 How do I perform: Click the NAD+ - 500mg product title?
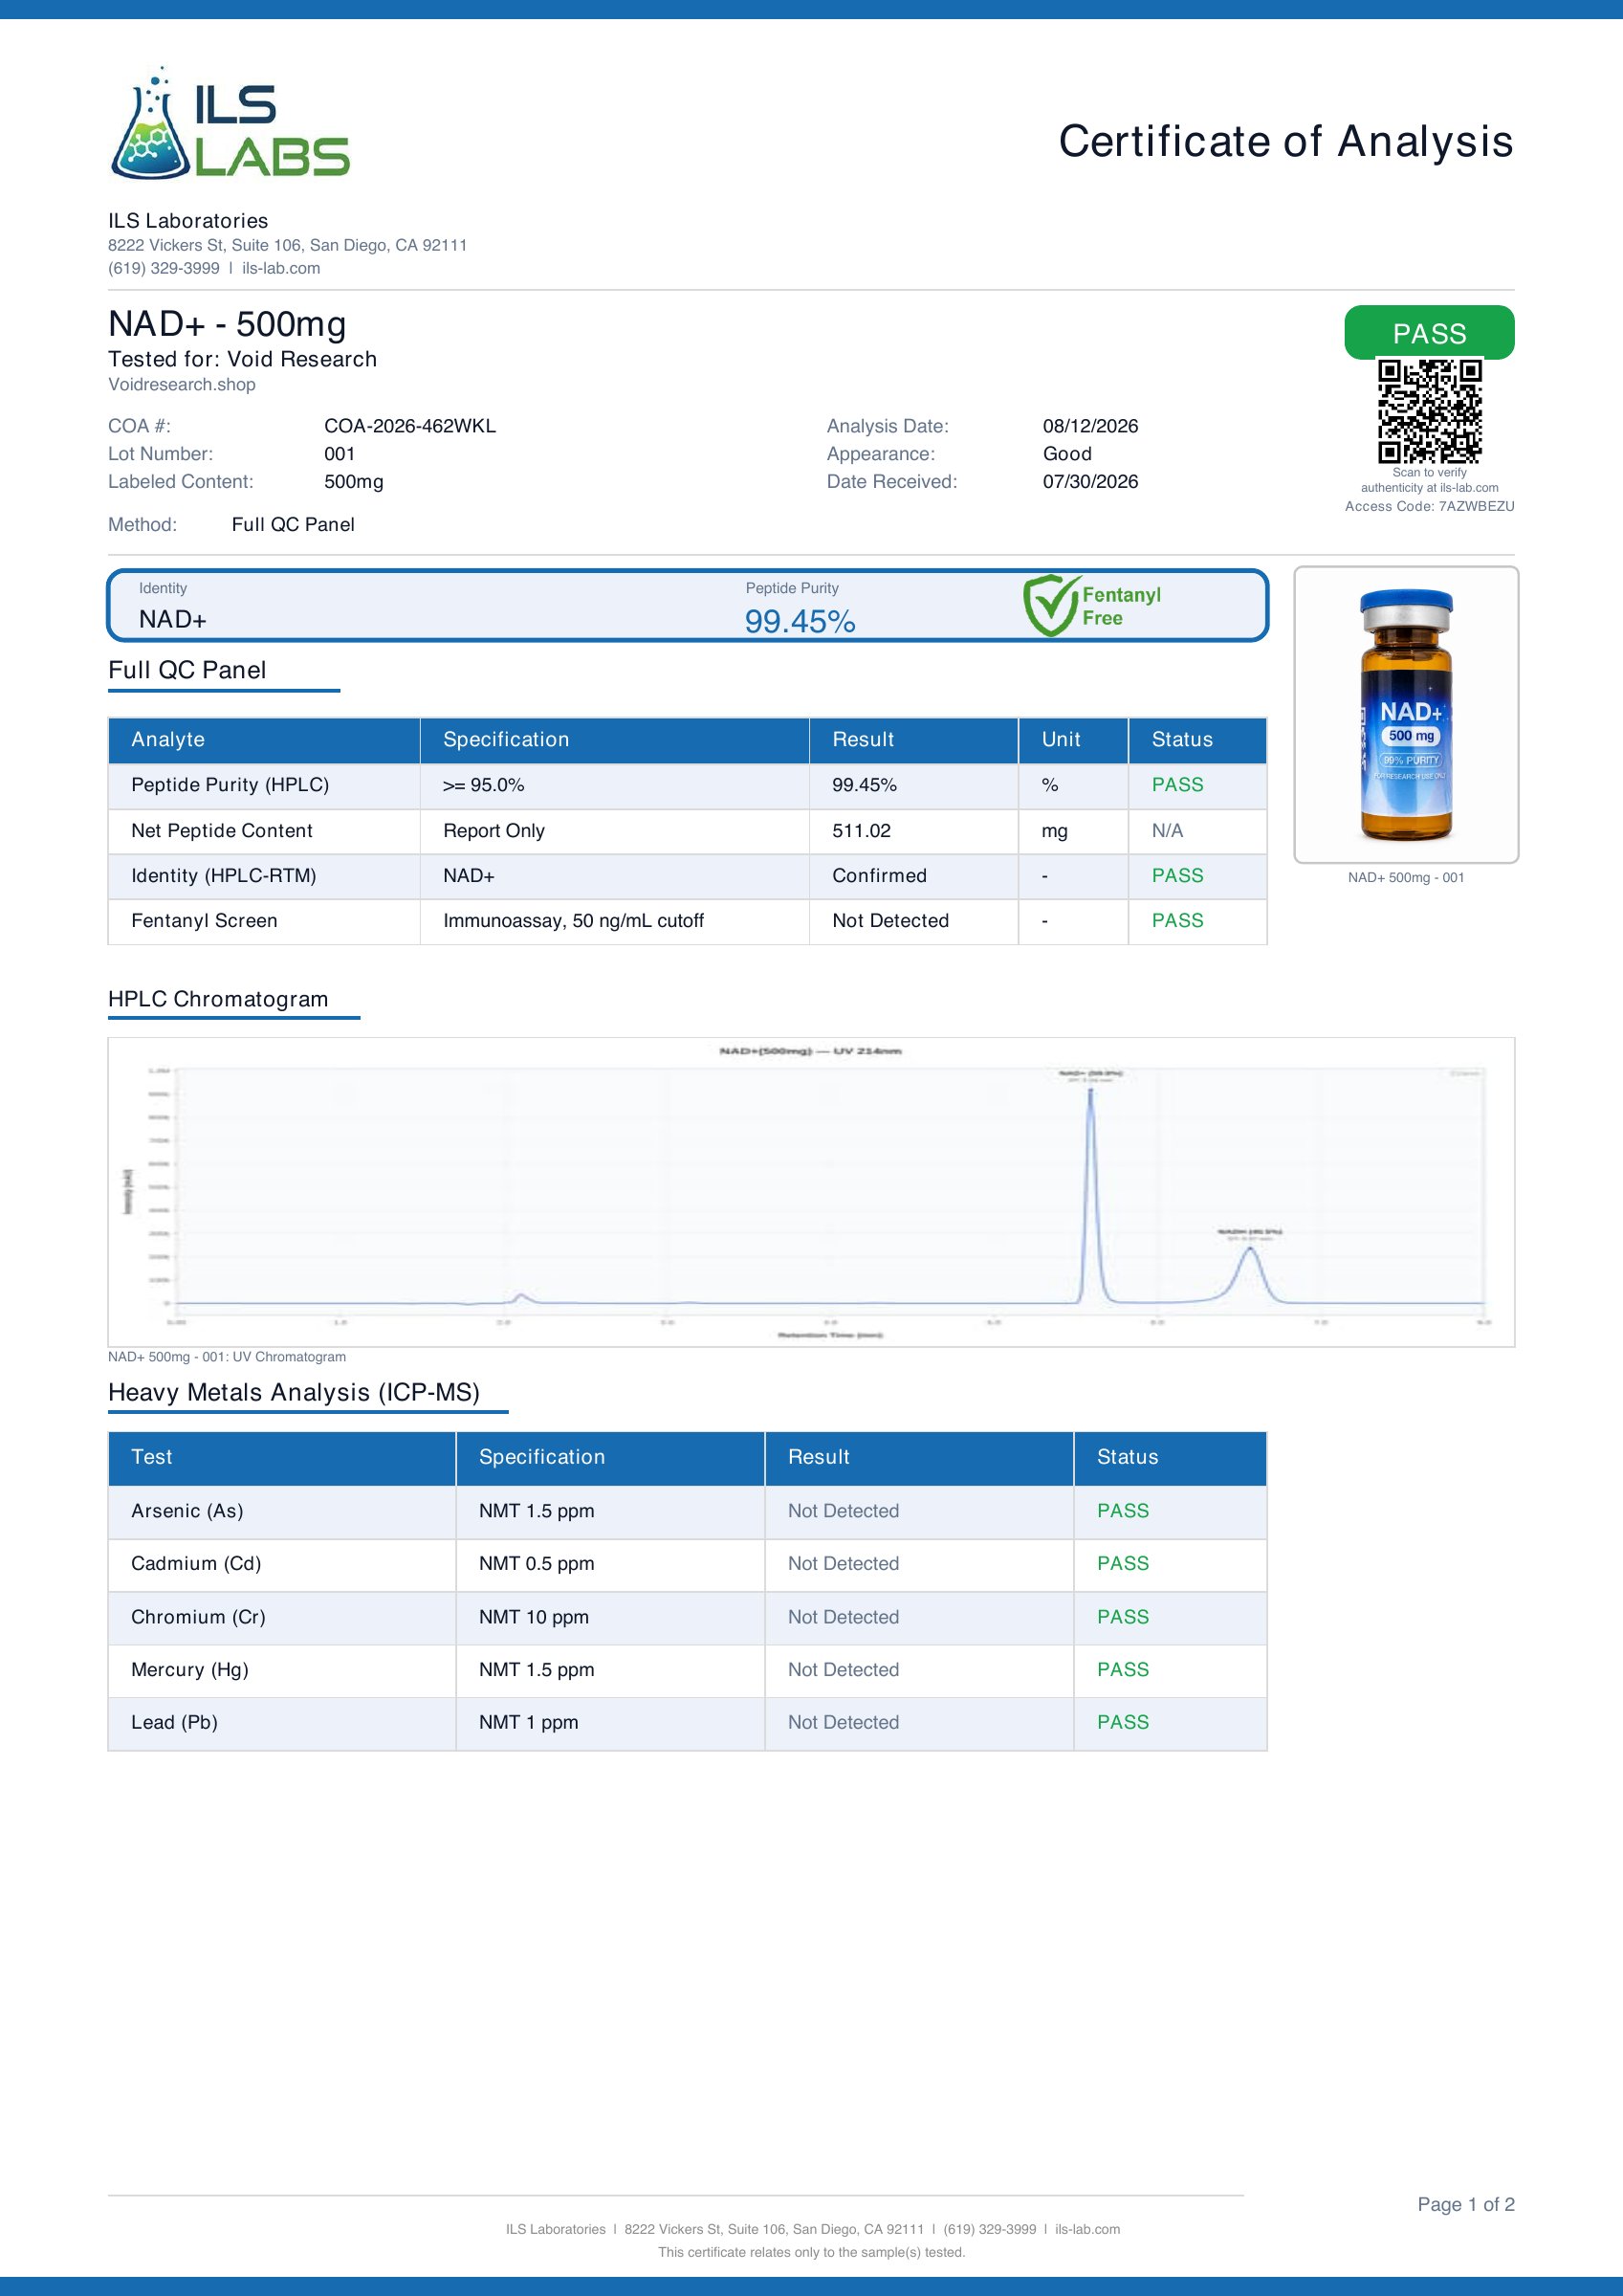(227, 325)
